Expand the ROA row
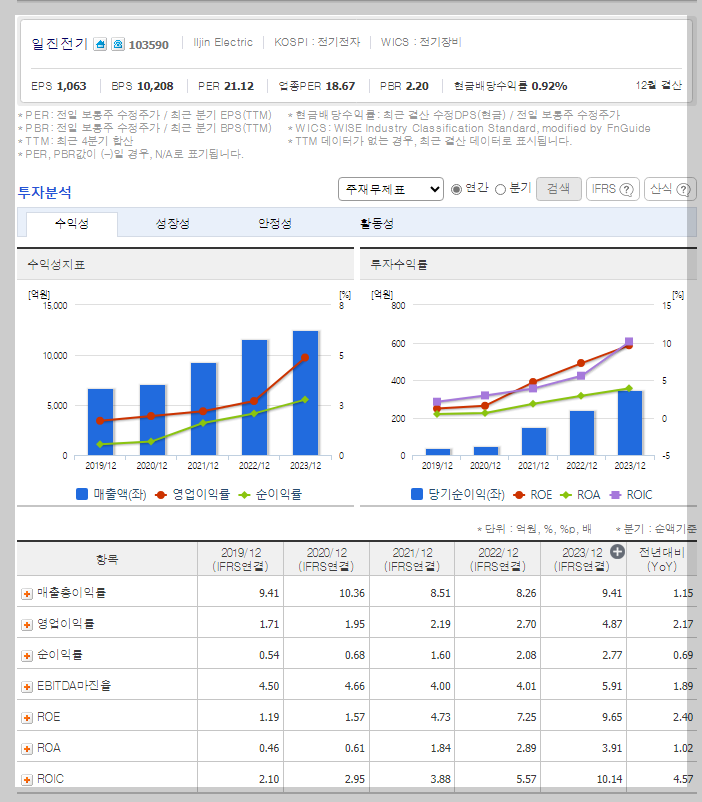 pos(27,749)
